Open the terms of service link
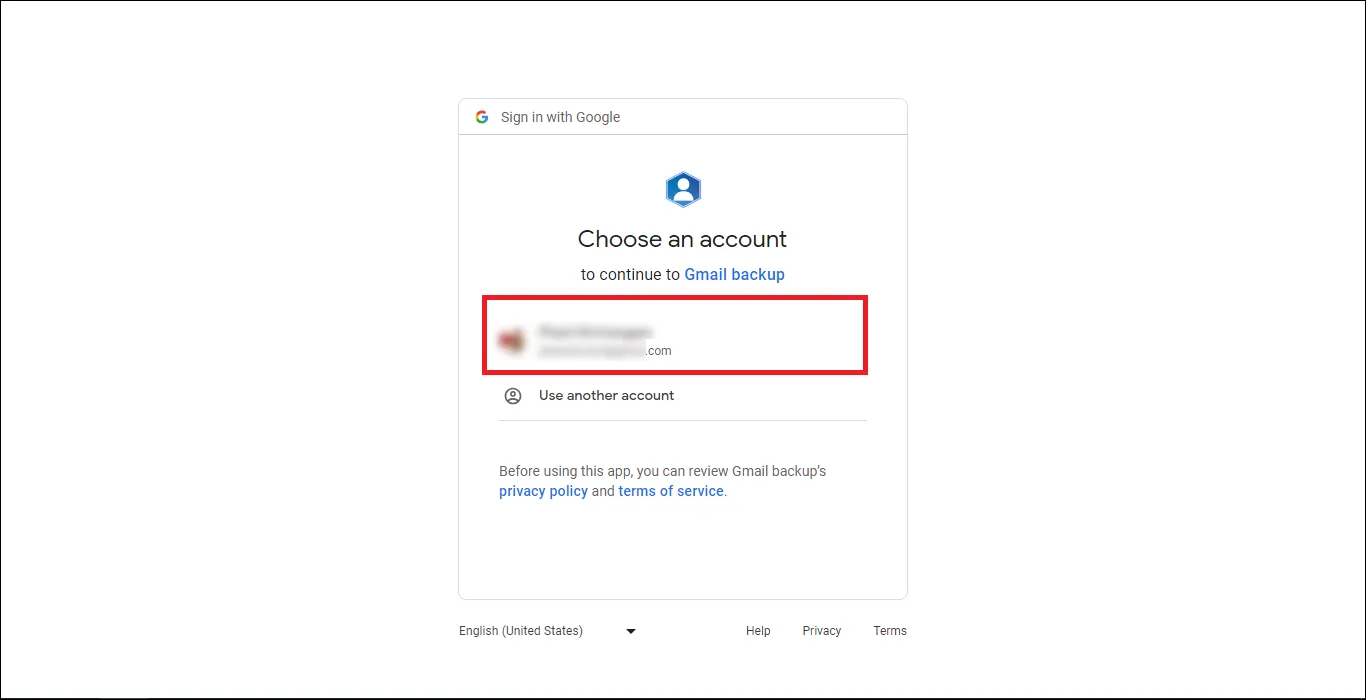Viewport: 1366px width, 700px height. point(670,491)
